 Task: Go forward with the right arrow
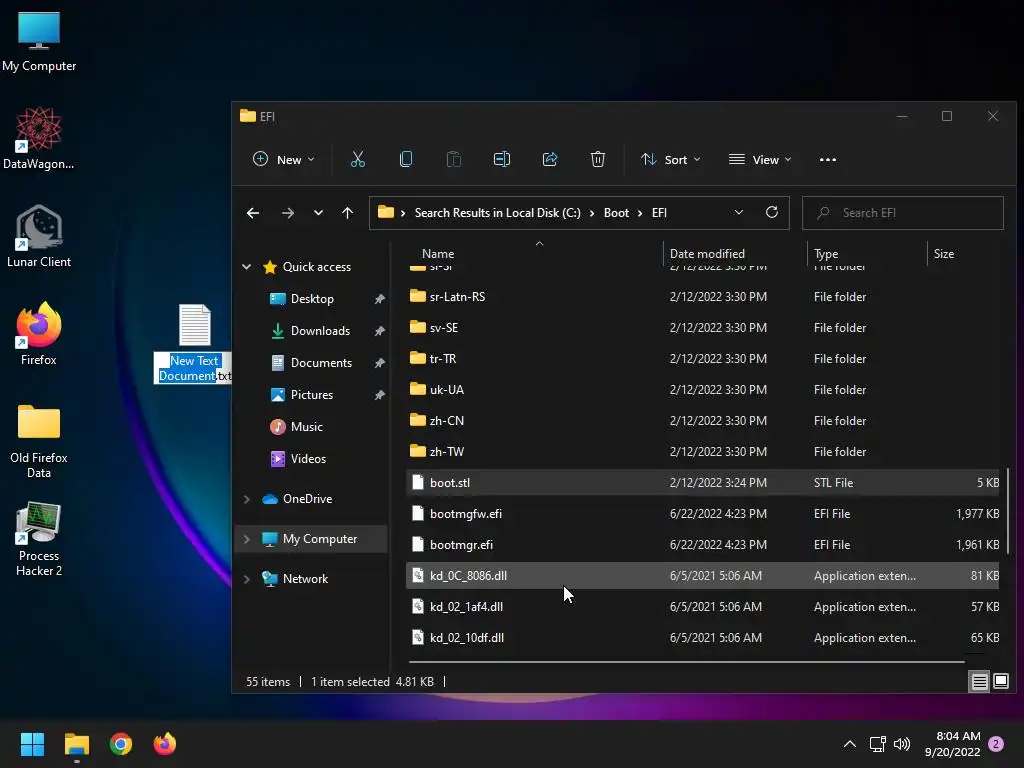[x=287, y=213]
